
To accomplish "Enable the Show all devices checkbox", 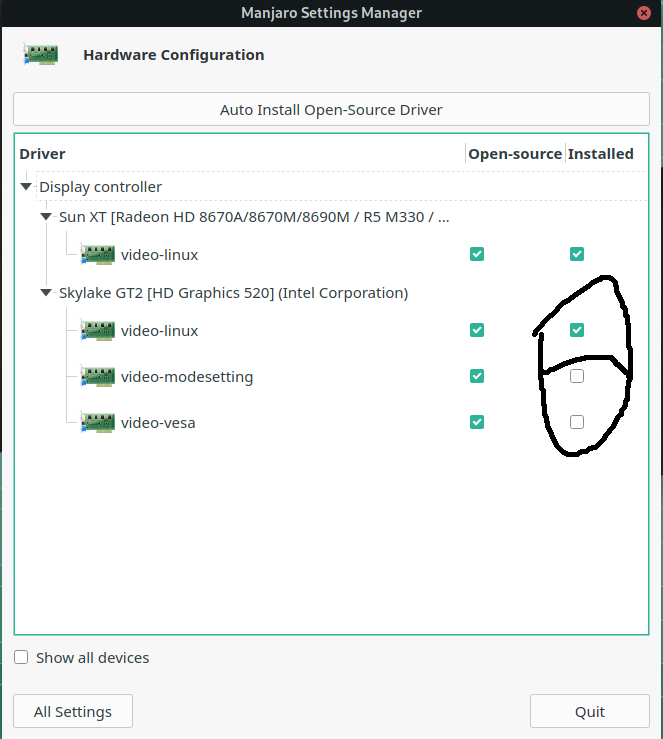I will click(x=21, y=657).
